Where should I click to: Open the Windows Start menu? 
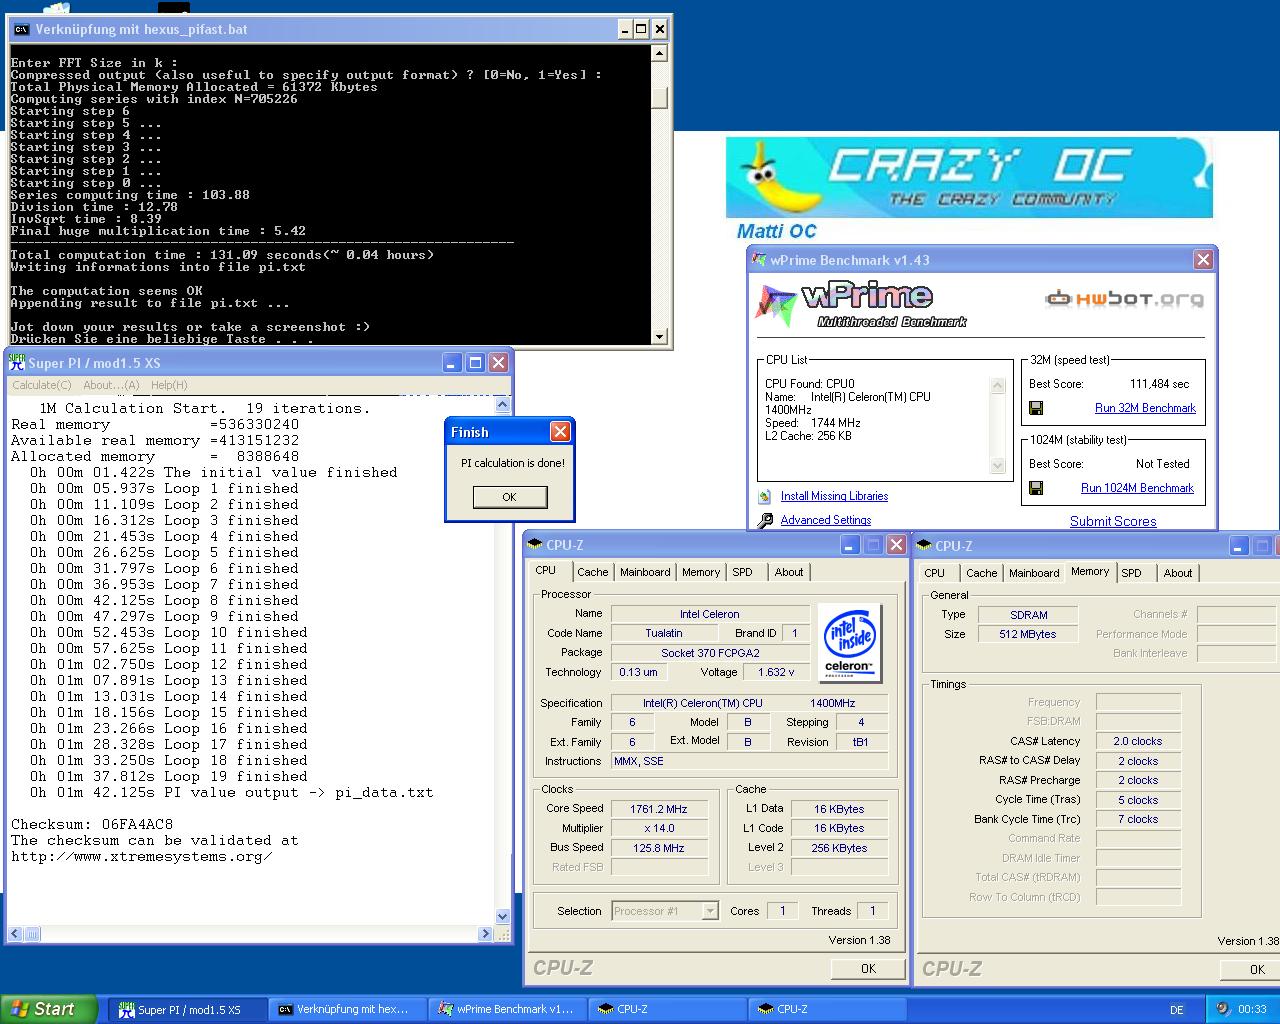[x=49, y=1009]
